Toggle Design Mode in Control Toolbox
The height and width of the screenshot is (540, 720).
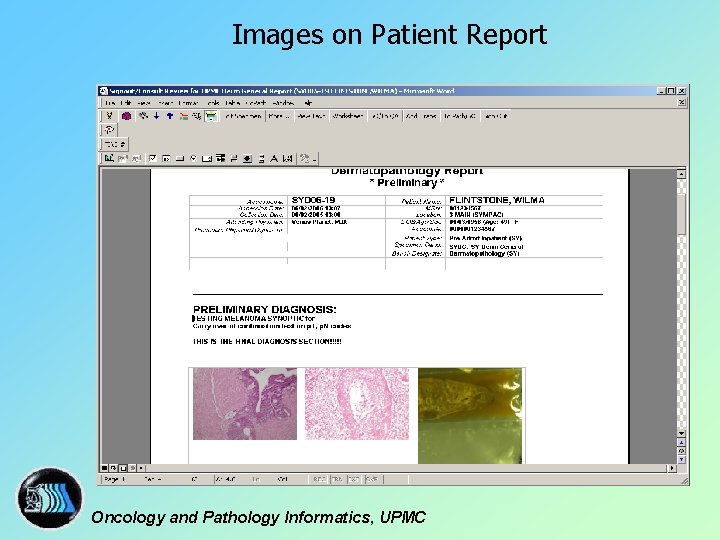coord(108,158)
